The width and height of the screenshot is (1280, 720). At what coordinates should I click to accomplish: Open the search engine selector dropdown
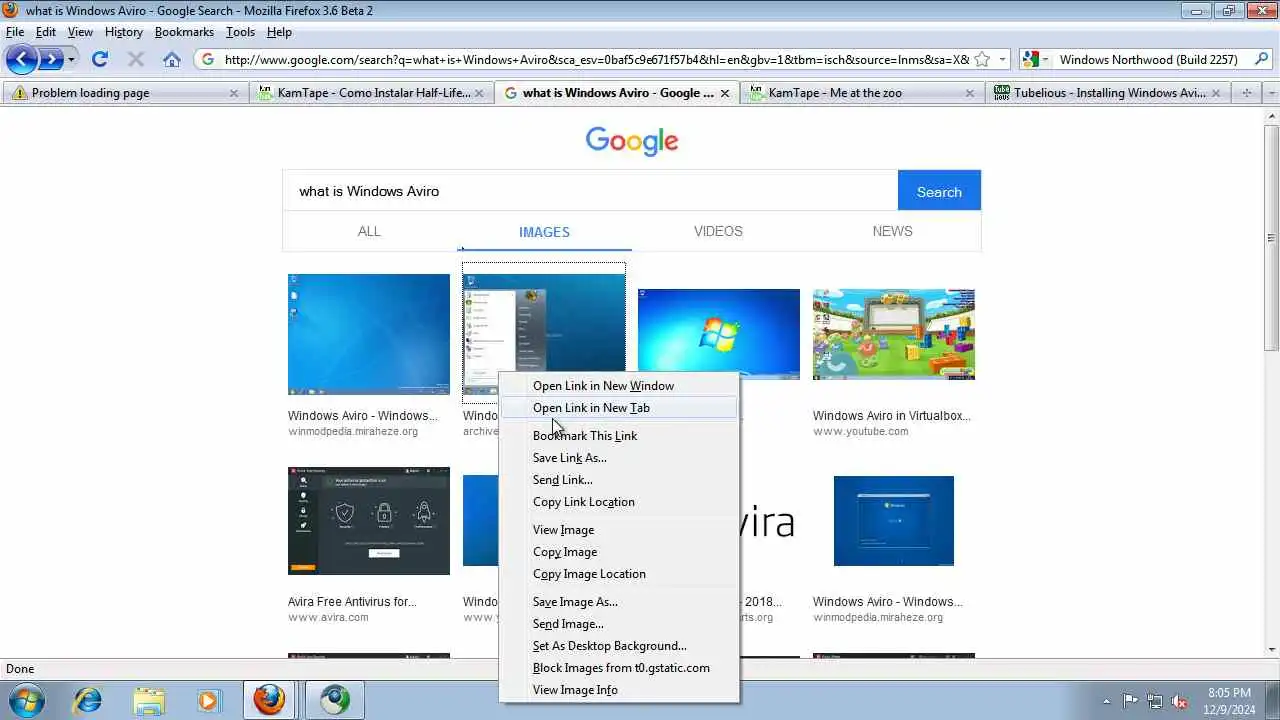click(1038, 59)
